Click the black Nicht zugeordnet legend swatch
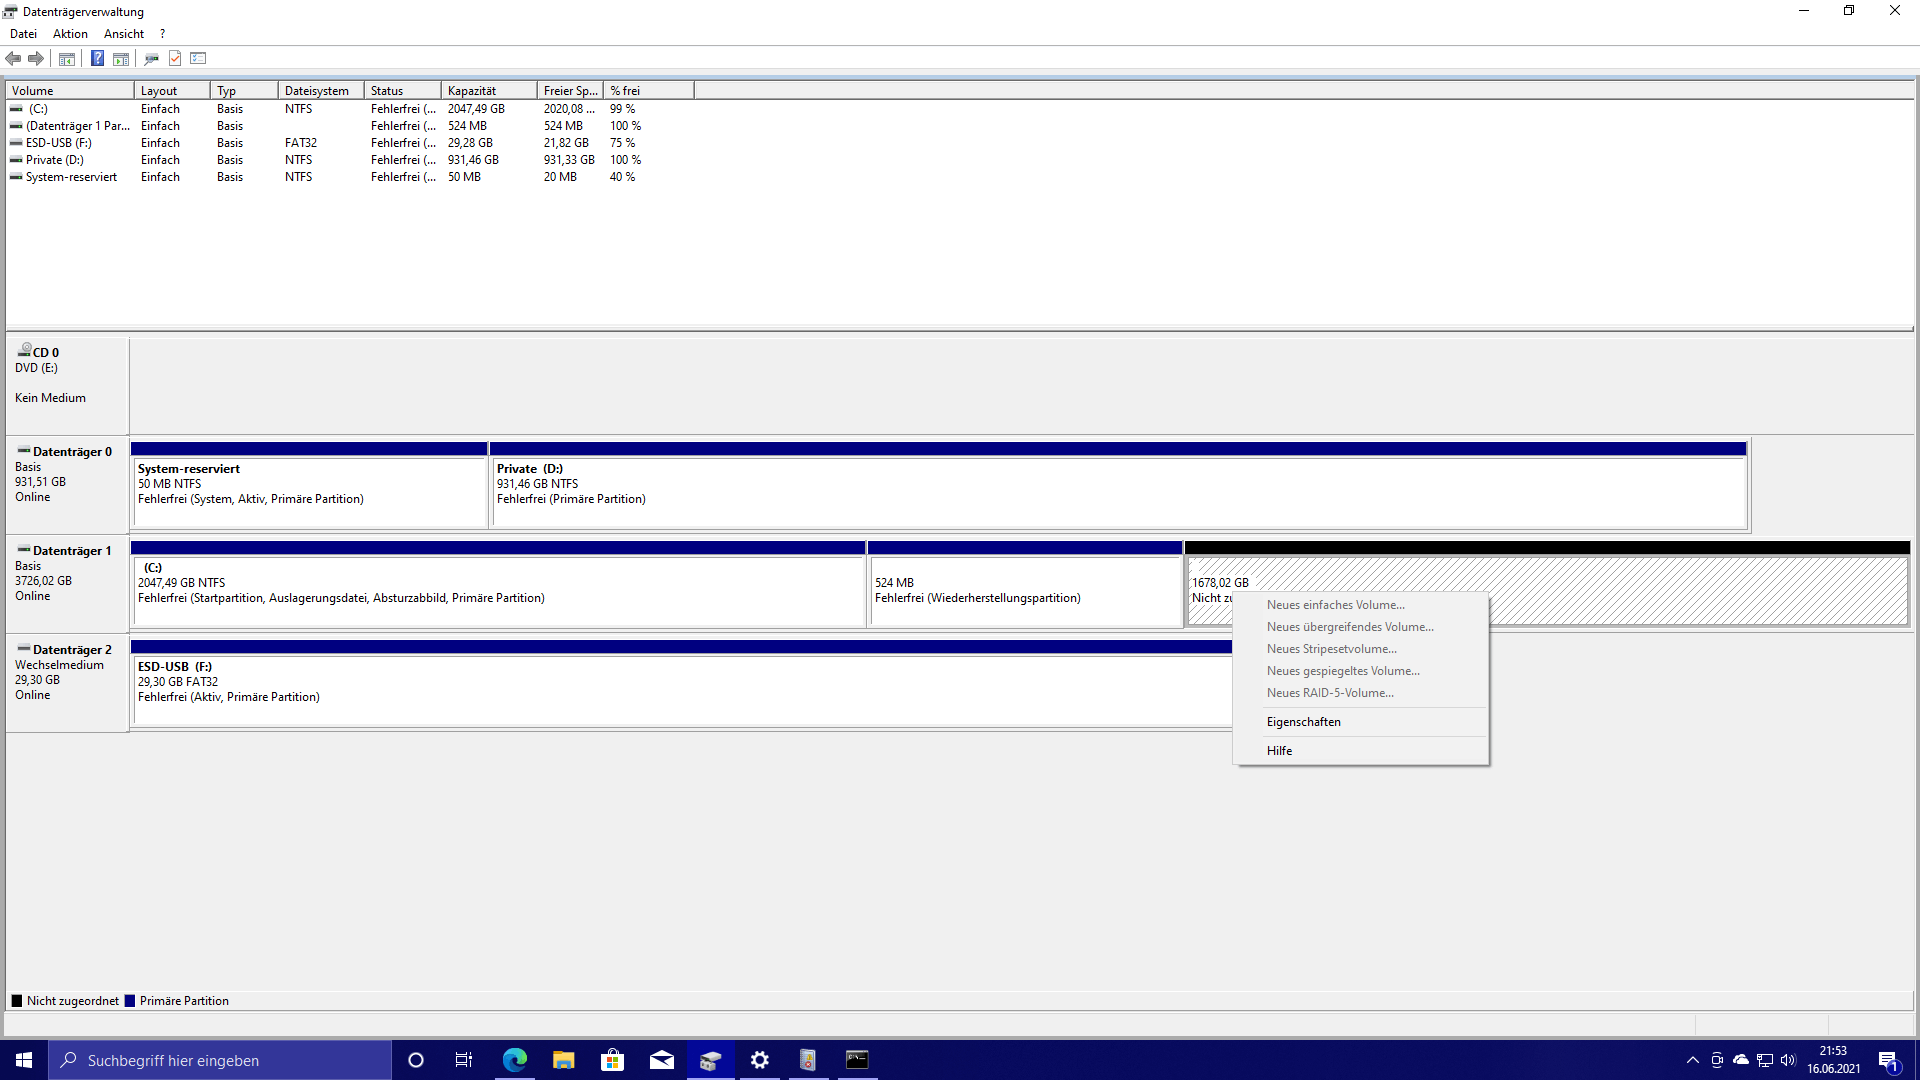 click(16, 1001)
